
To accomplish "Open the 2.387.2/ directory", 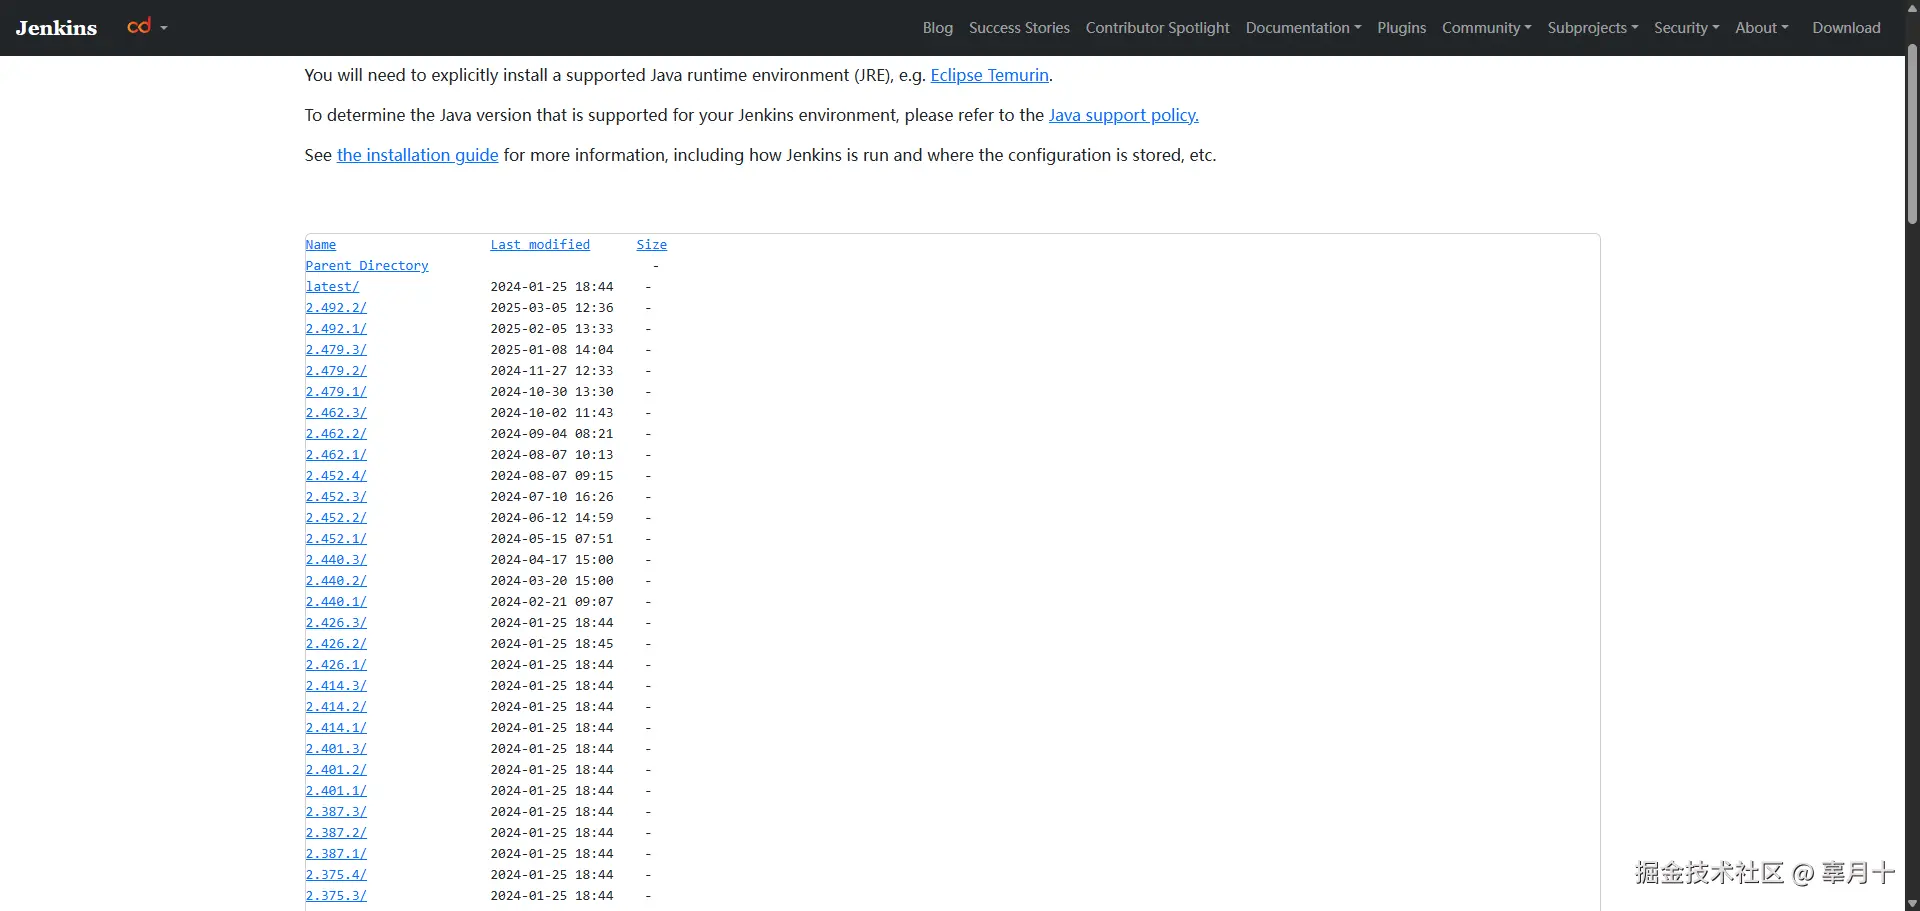I will click(336, 833).
